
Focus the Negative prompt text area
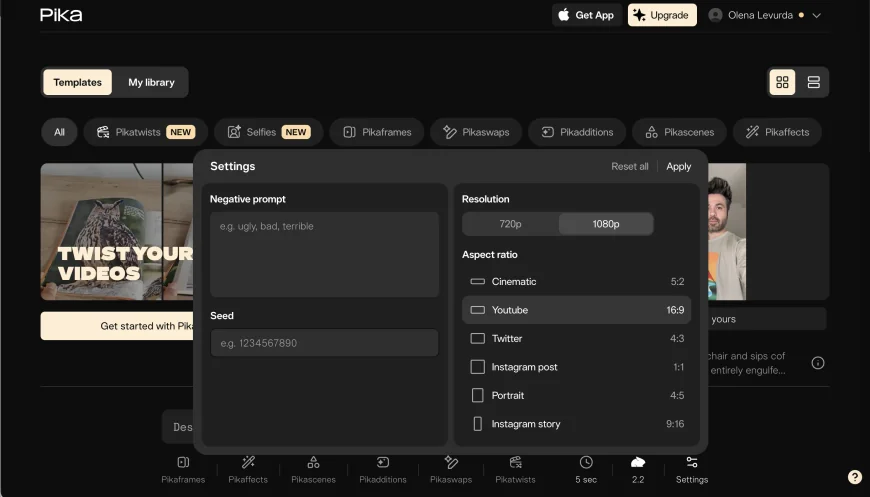[325, 255]
